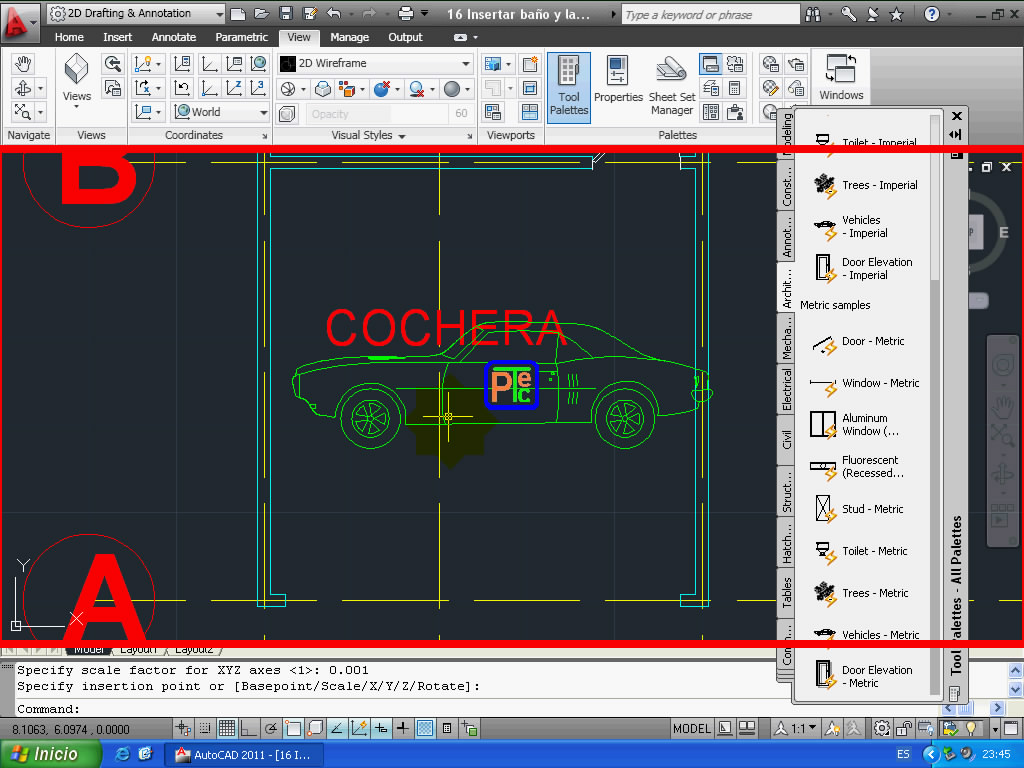Screen dimensions: 1024x768
Task: Click the keyword search input field
Action: pyautogui.click(x=710, y=14)
